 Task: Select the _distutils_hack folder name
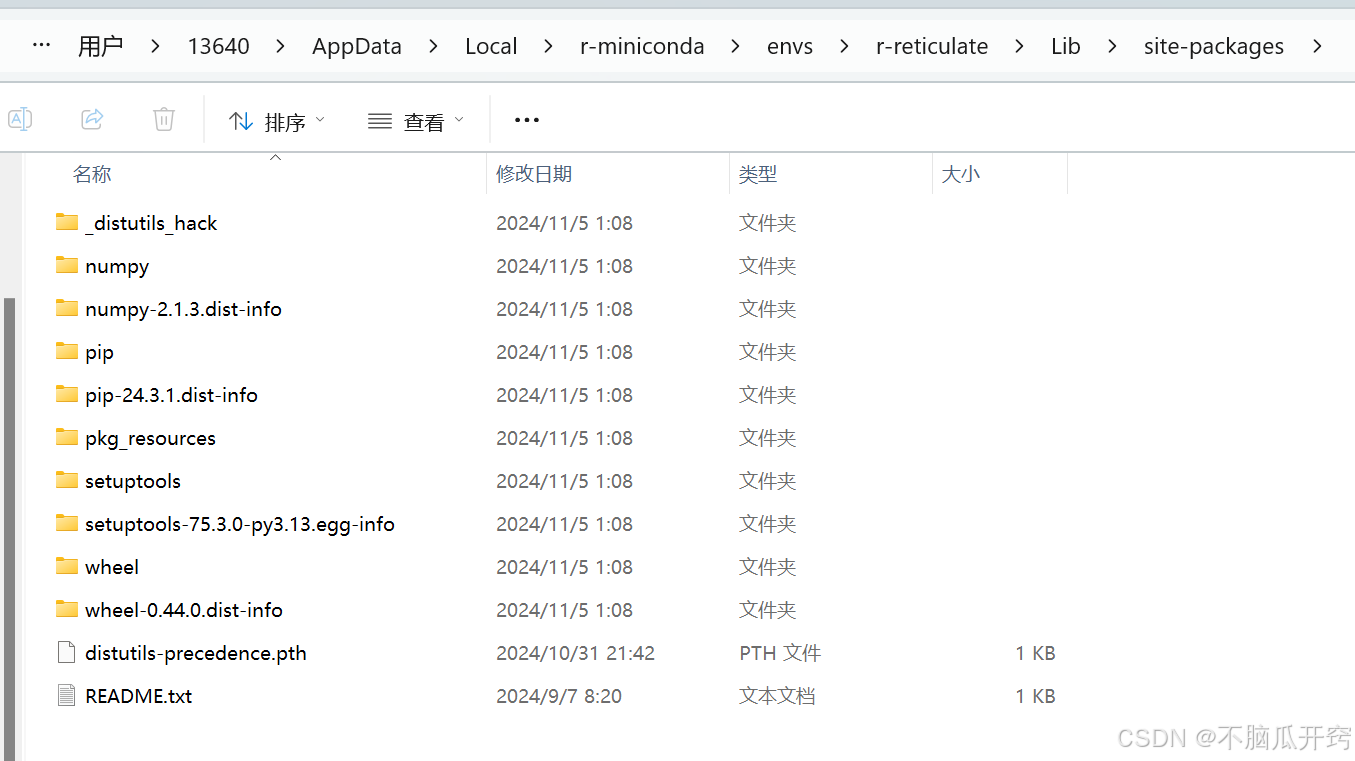[151, 223]
